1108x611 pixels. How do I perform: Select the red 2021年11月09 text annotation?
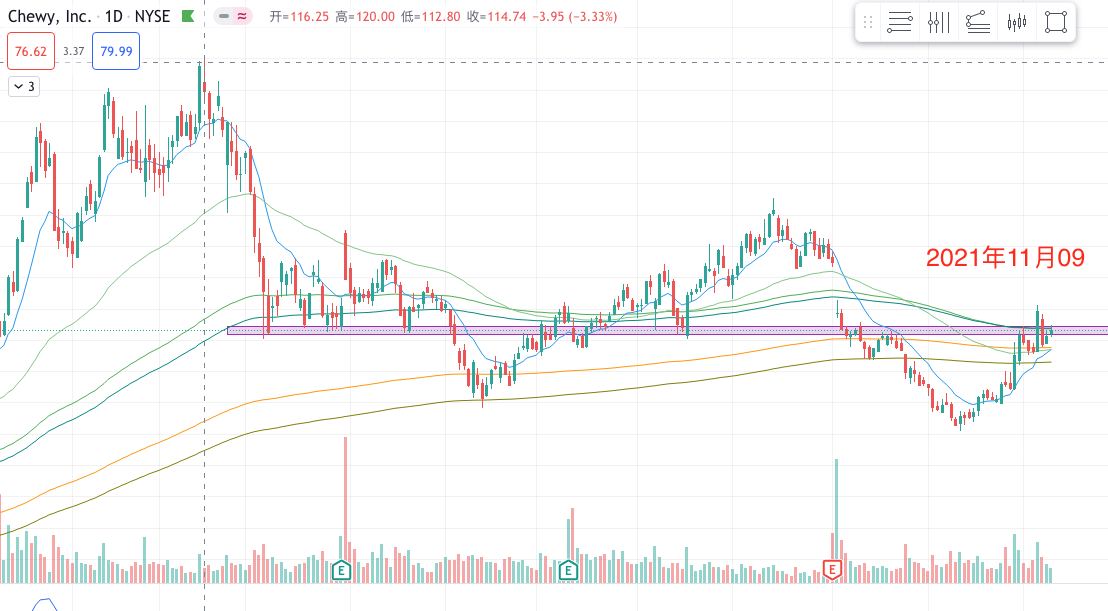1005,258
